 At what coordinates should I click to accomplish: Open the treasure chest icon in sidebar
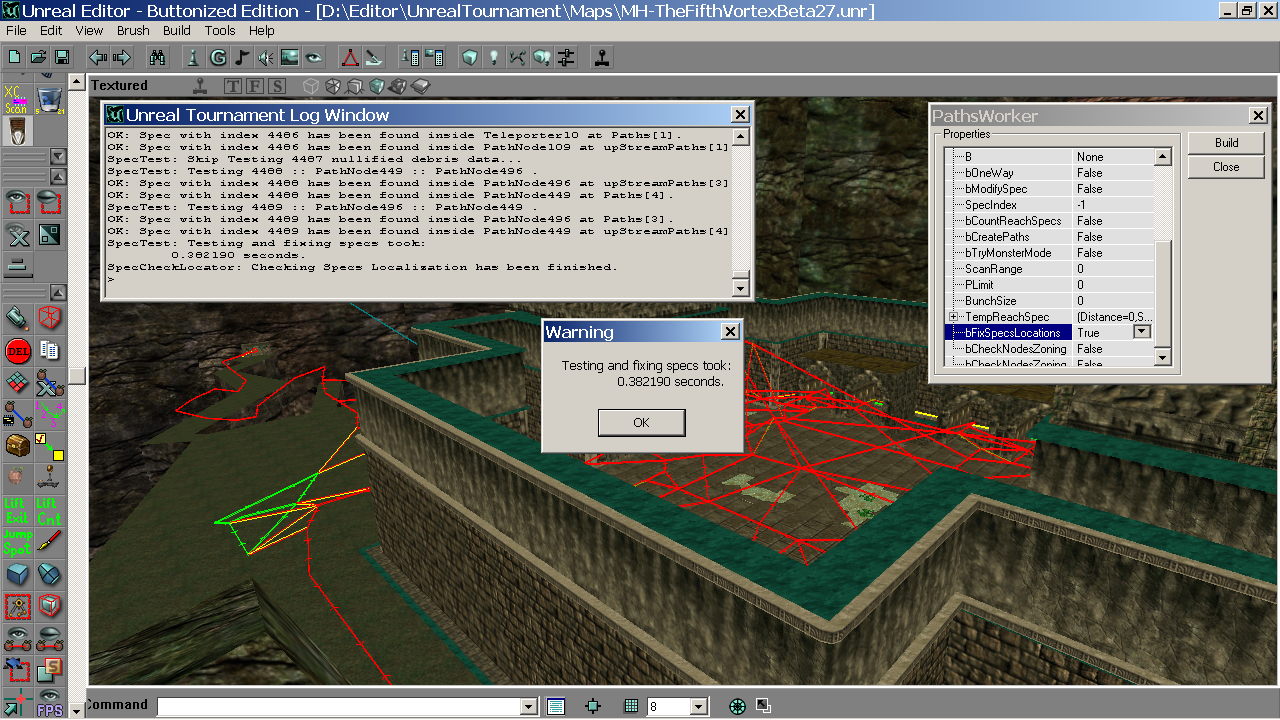[x=18, y=445]
